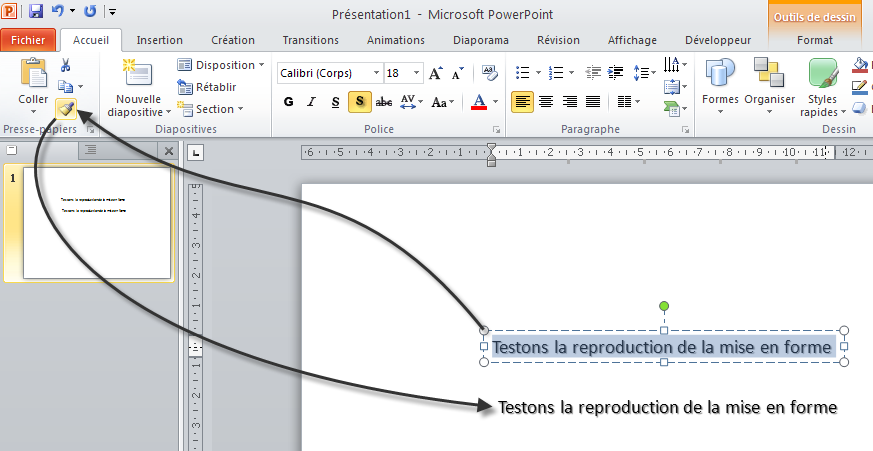Screen dimensions: 873x451
Task: Toggle bold formatting with G button
Action: click(x=289, y=102)
